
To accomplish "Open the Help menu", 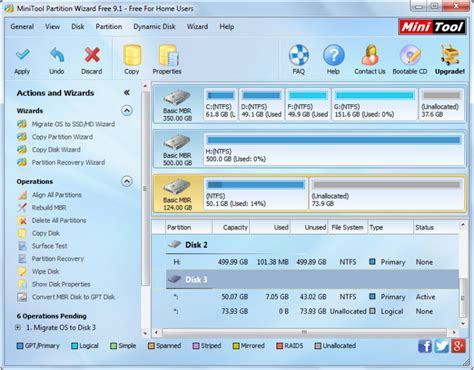I will pyautogui.click(x=227, y=27).
